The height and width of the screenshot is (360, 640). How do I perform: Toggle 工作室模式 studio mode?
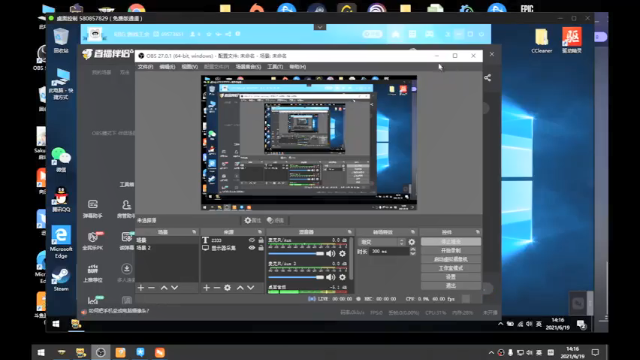451,268
